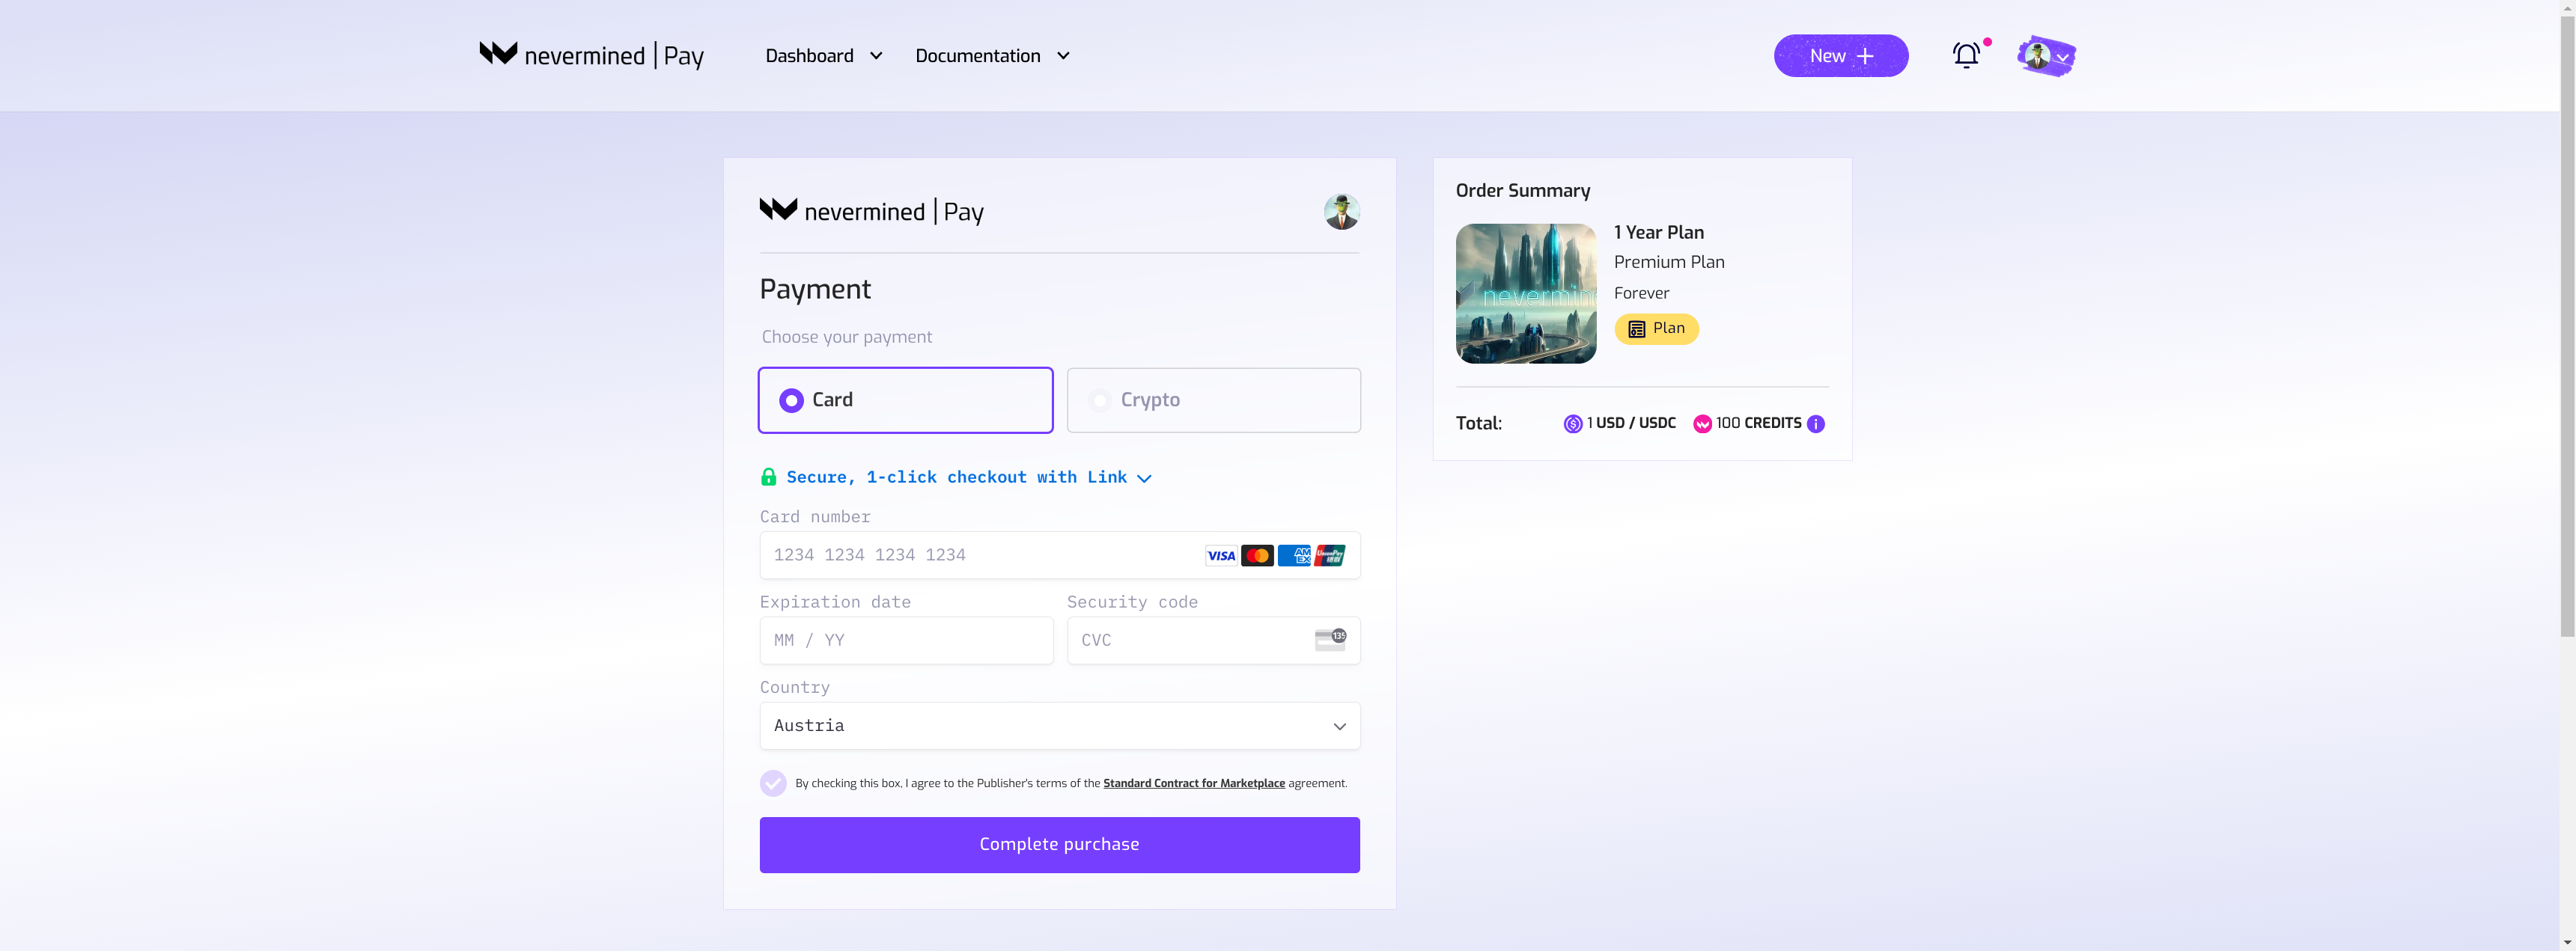2576x951 pixels.
Task: Click the profile avatar in payment panel
Action: point(1341,212)
